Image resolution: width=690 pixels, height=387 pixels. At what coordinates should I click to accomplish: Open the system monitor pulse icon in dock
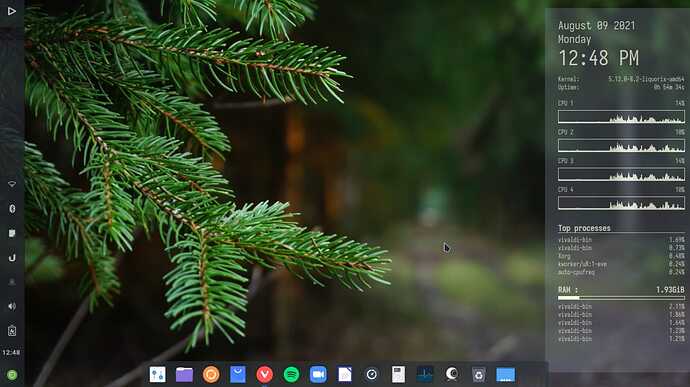[x=425, y=375]
